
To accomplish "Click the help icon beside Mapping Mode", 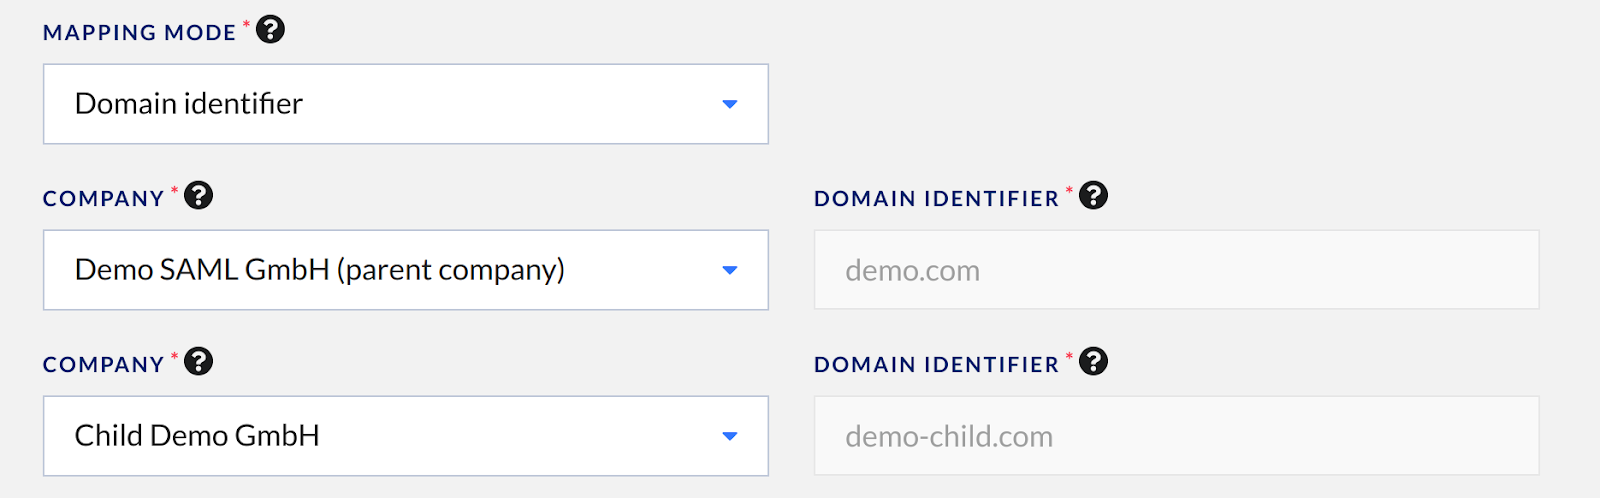I will click(x=270, y=30).
